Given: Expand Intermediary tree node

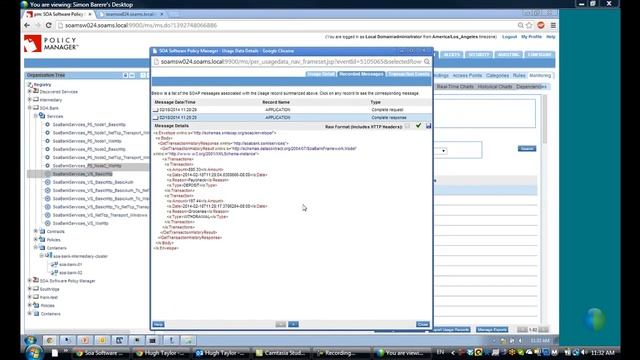Looking at the screenshot, I should coord(30,100).
